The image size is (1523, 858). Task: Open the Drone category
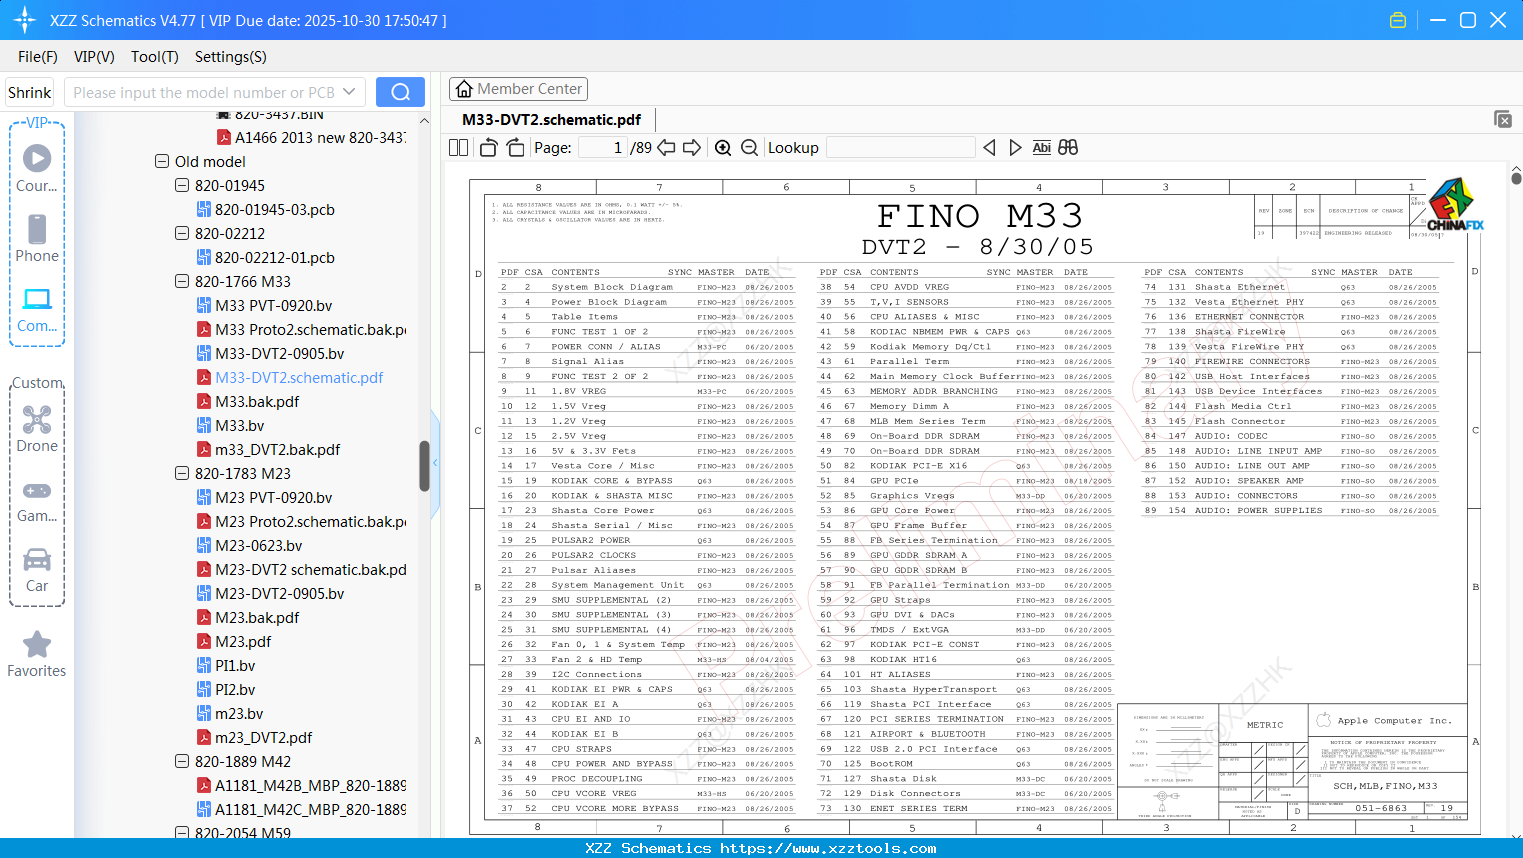(x=37, y=429)
